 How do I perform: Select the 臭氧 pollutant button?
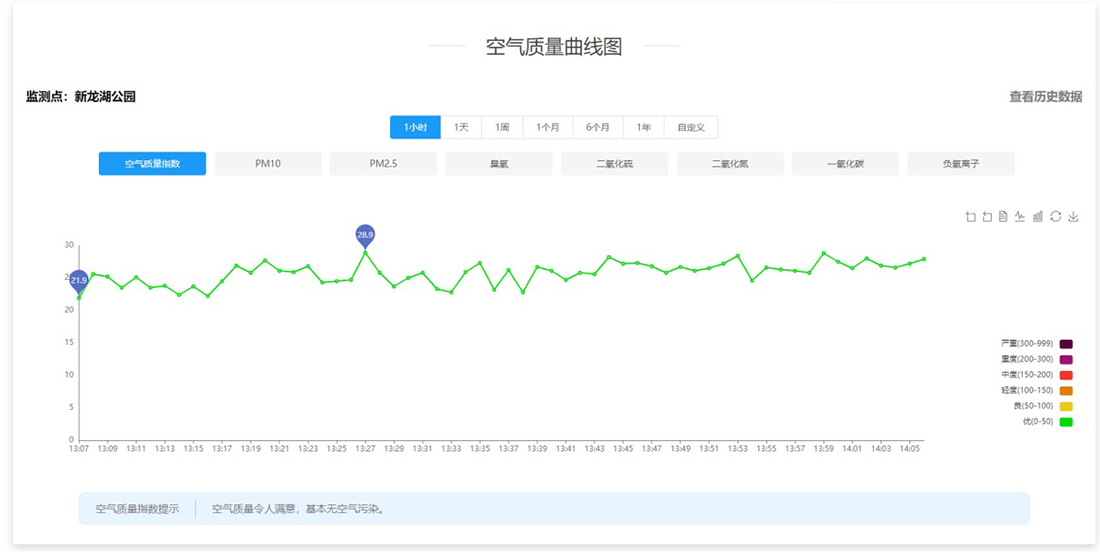499,164
